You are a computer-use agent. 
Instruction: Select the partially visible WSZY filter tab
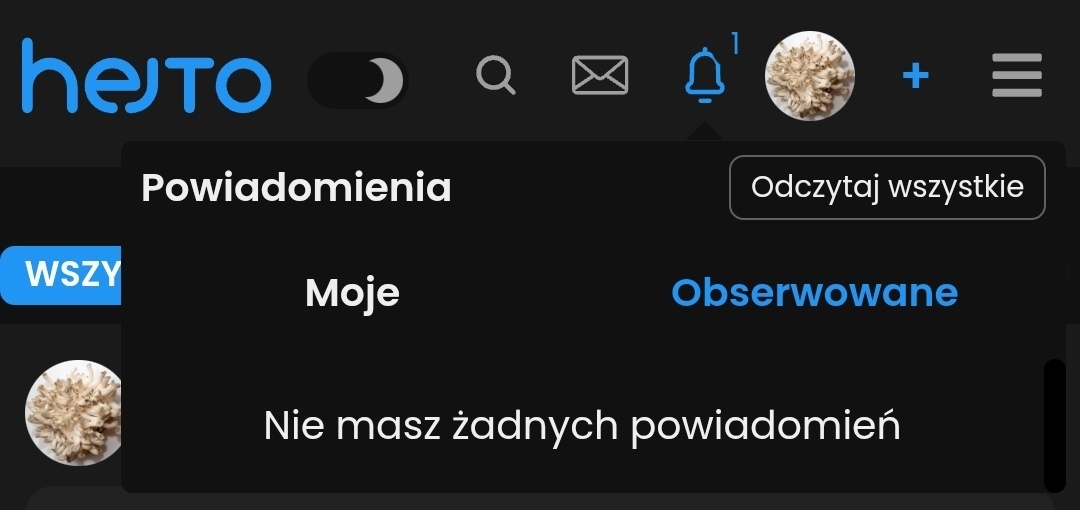[62, 274]
